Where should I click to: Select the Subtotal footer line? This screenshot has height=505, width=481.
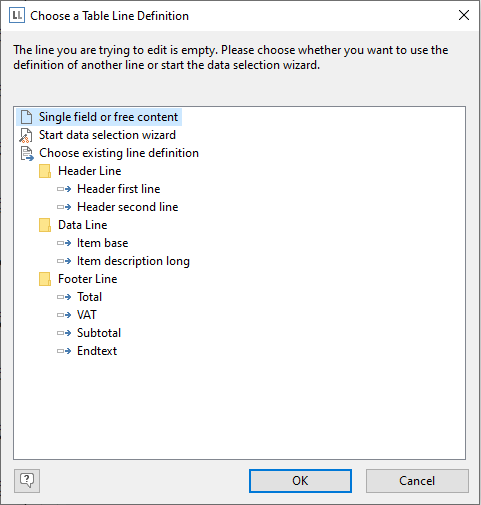pyautogui.click(x=99, y=333)
